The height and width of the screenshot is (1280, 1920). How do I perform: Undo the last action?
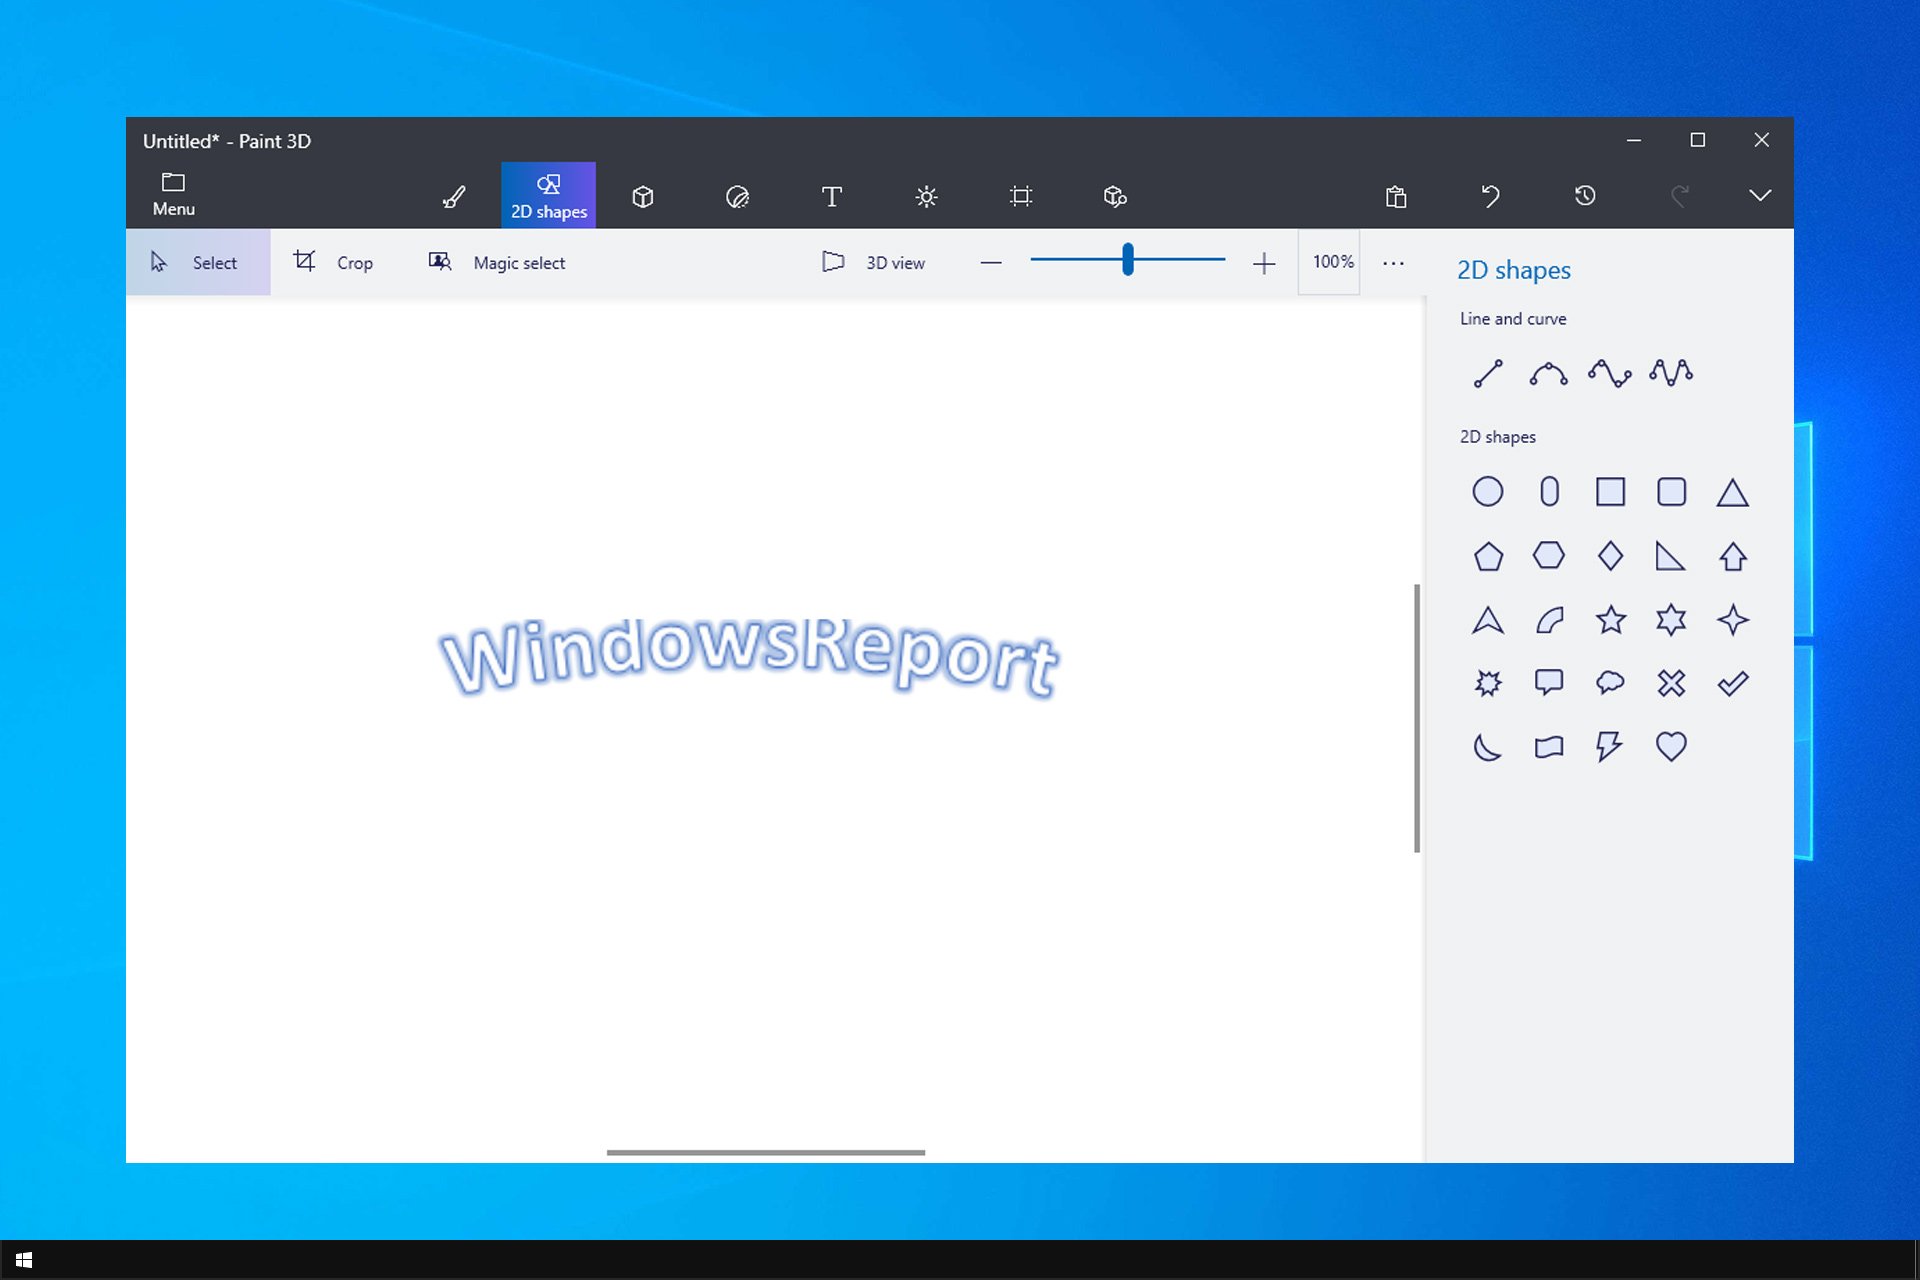[1490, 196]
